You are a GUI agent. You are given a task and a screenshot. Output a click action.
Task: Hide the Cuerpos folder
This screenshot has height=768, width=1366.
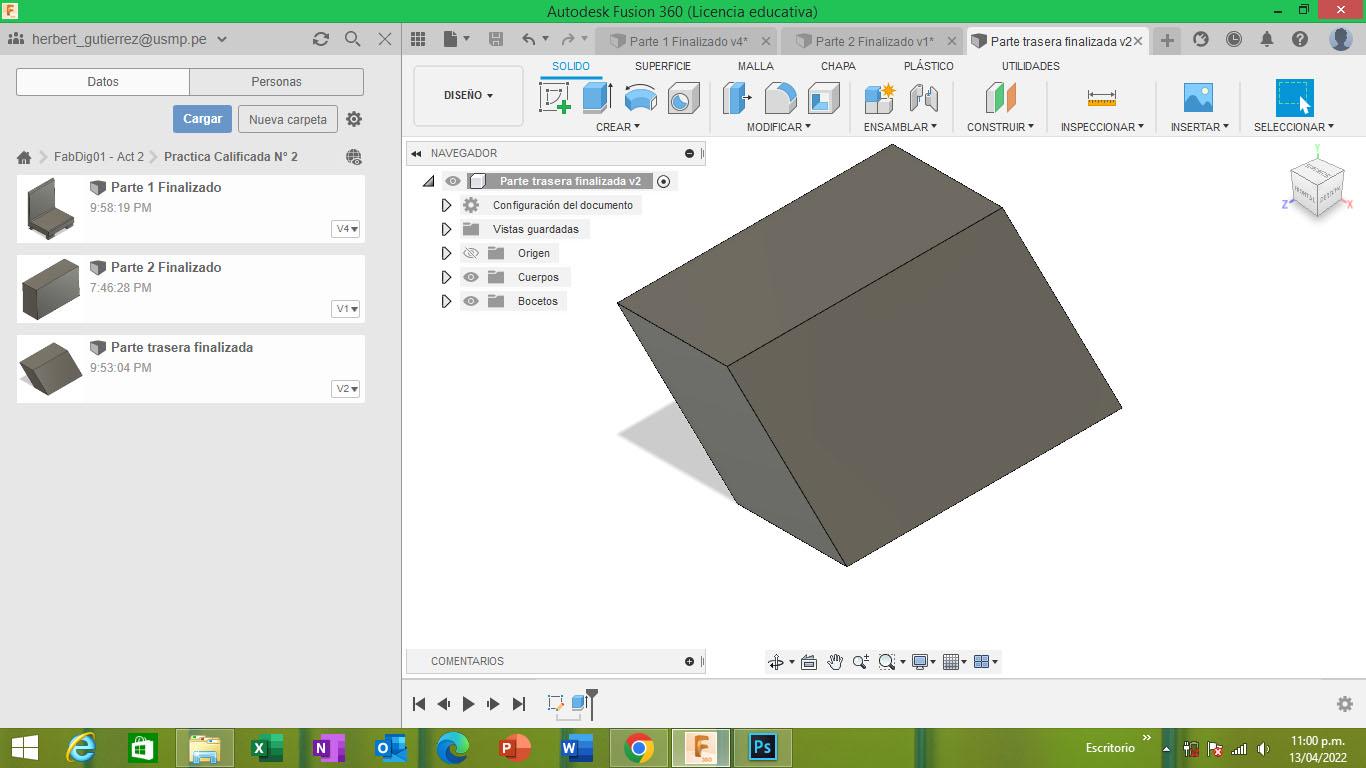[471, 277]
